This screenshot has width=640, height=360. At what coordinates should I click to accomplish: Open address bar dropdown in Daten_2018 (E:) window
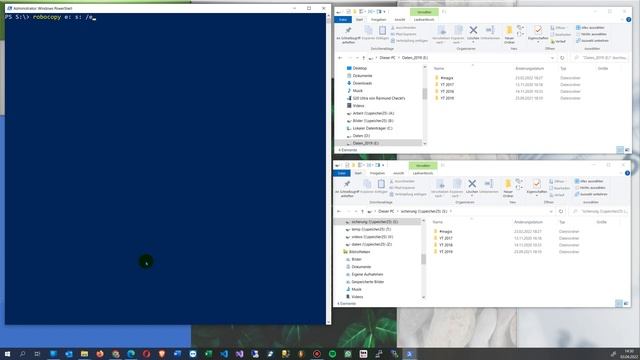click(x=552, y=58)
